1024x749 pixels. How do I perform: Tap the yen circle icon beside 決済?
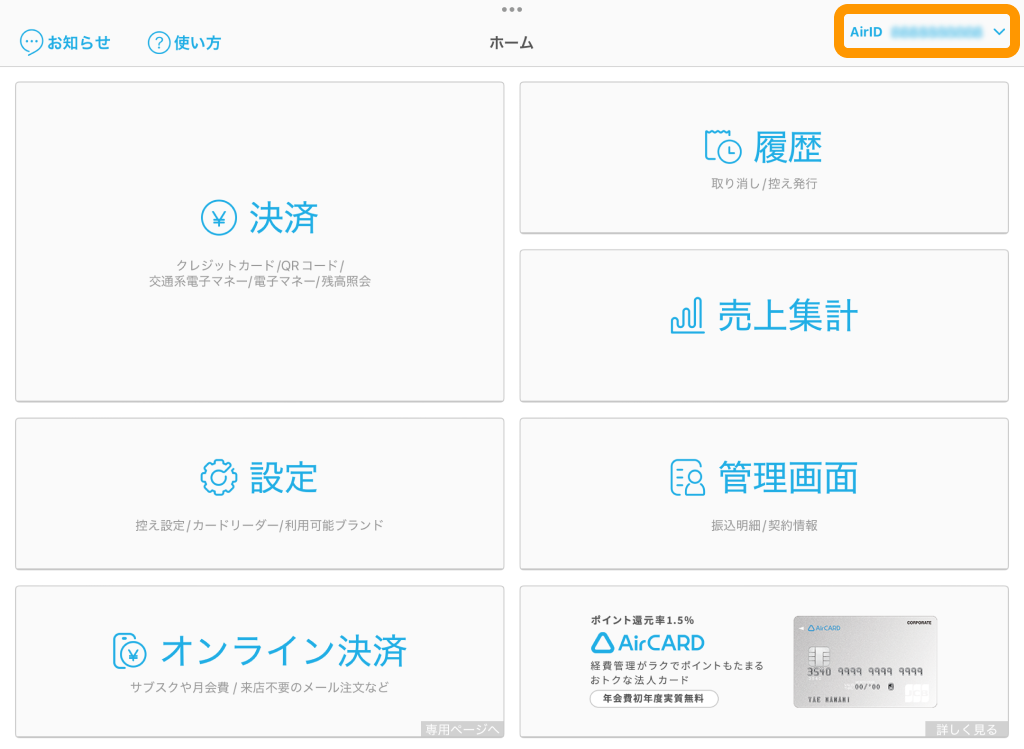point(219,218)
